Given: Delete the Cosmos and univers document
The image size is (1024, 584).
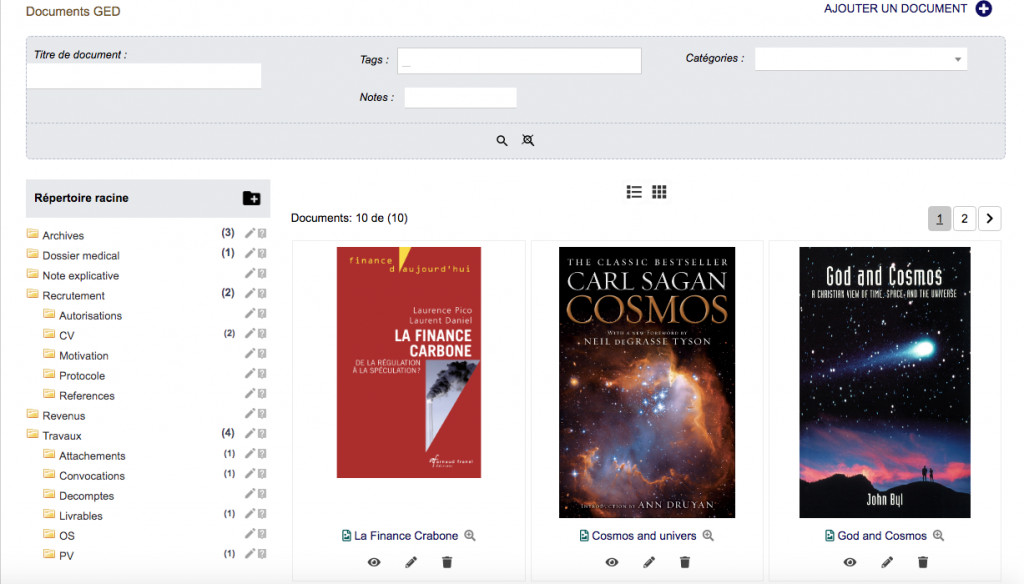Looking at the screenshot, I should point(684,562).
